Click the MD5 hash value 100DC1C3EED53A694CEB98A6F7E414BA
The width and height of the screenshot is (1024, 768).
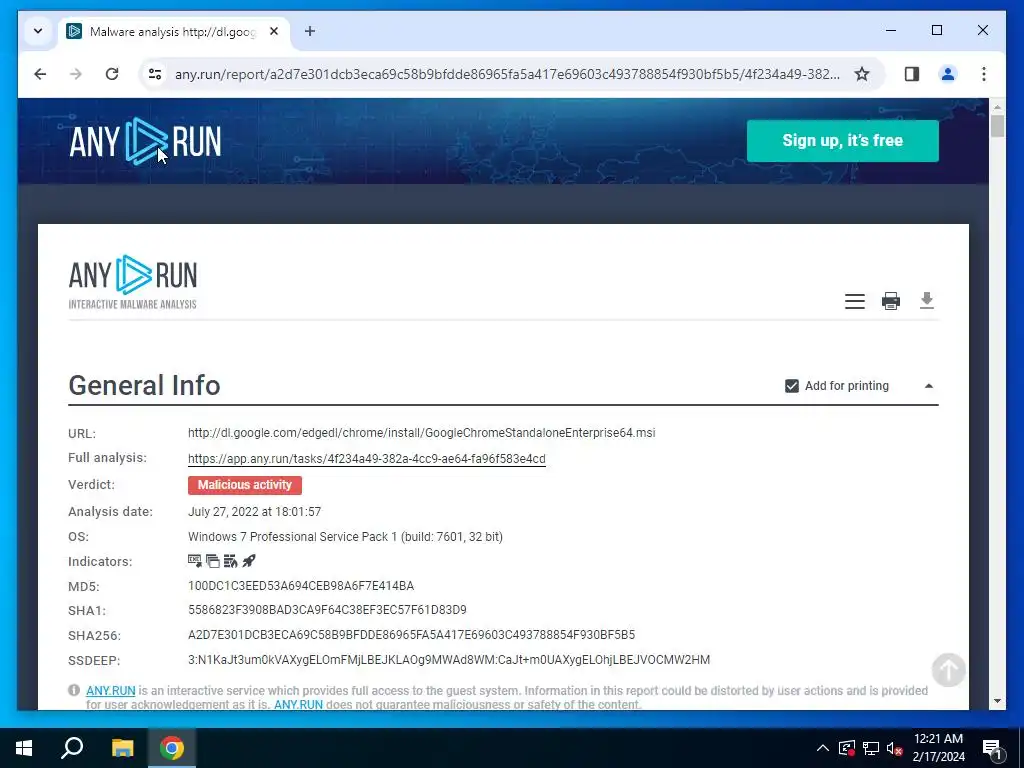(x=301, y=586)
